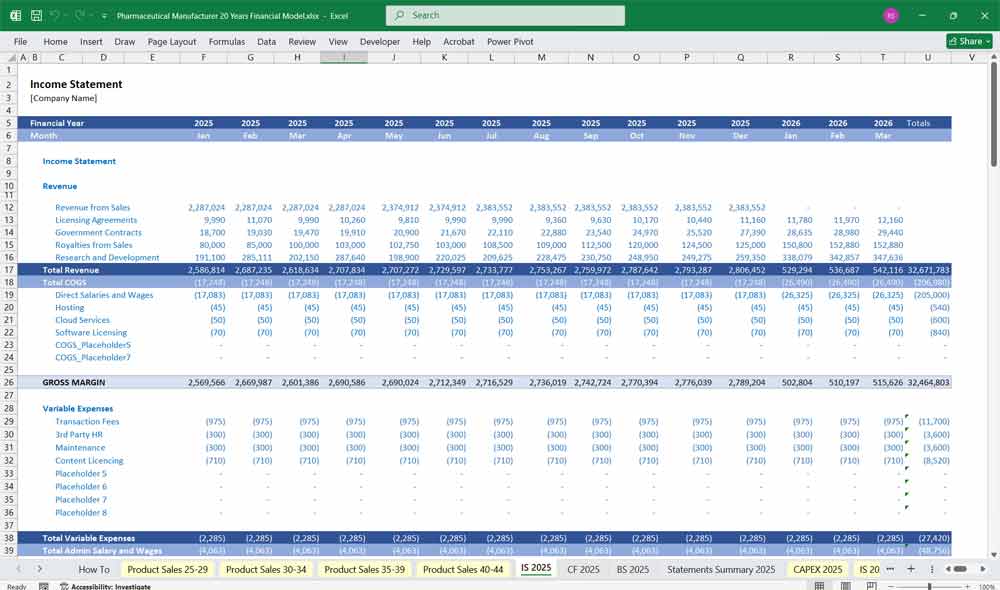Click the vertical scroll down arrow
The height and width of the screenshot is (590, 1000).
click(x=994, y=555)
